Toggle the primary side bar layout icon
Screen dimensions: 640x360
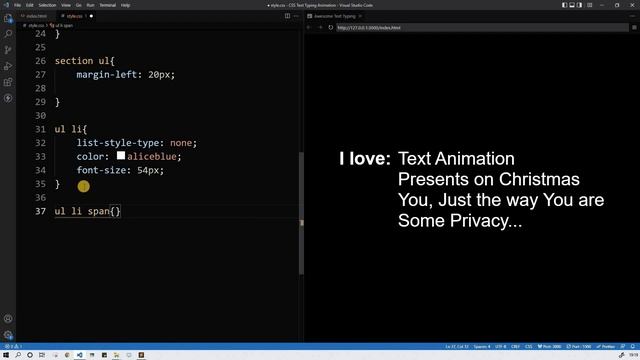(564, 5)
